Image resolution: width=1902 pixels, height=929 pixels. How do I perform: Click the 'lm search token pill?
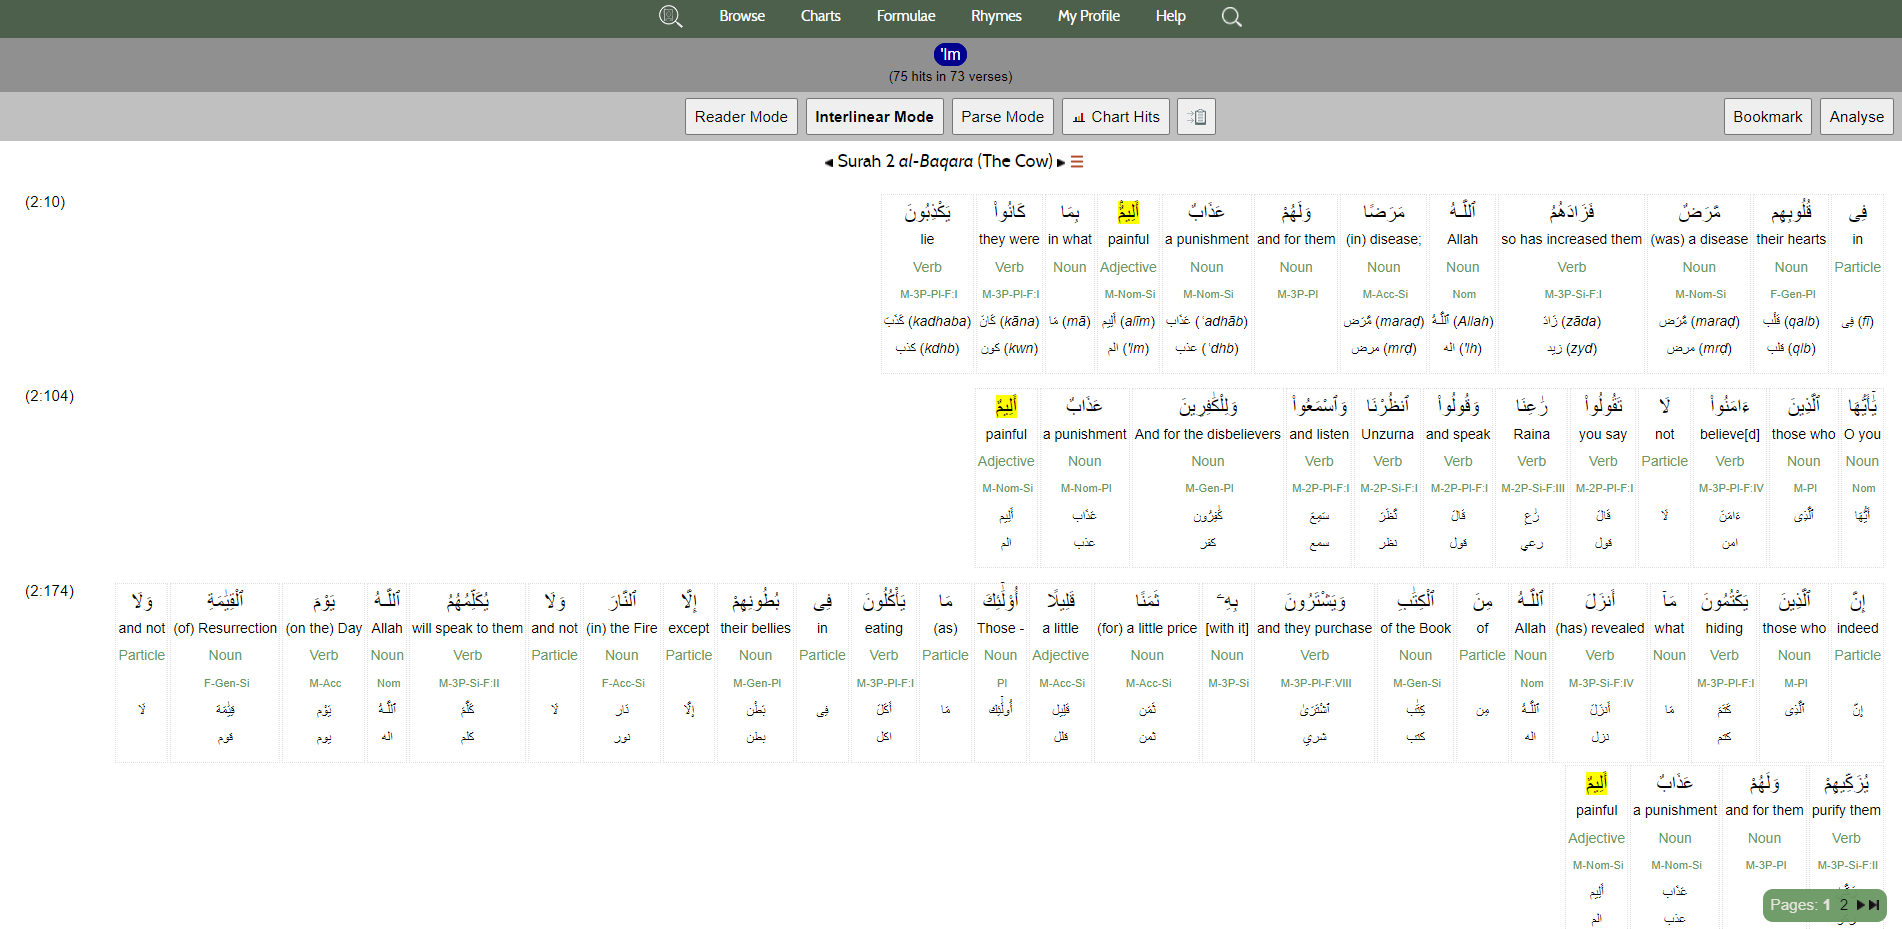click(949, 55)
